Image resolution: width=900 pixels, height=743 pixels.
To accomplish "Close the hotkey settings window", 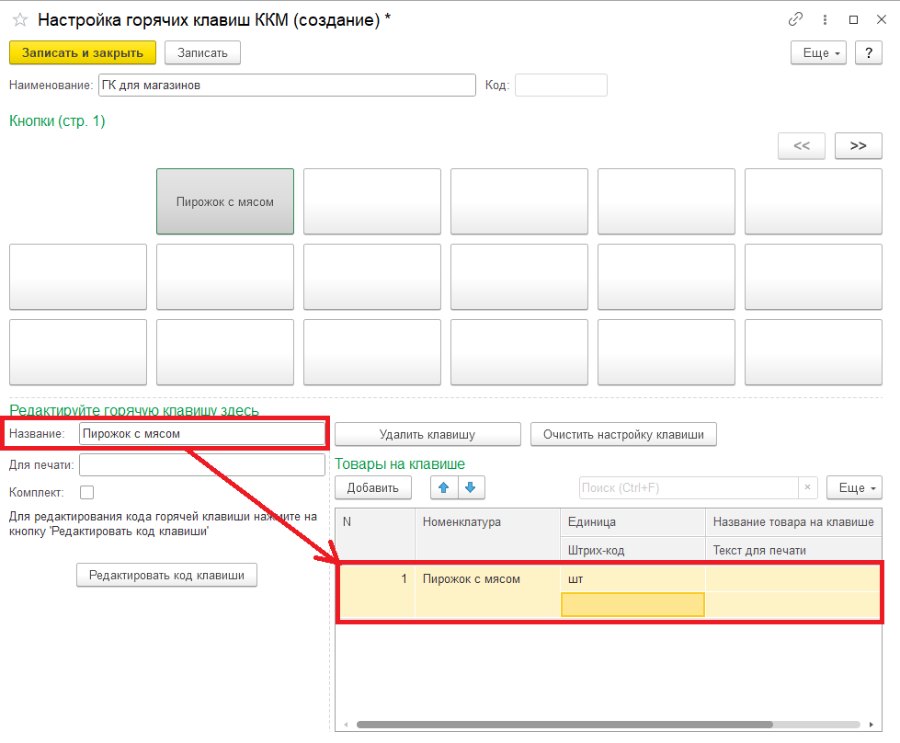I will pos(882,20).
